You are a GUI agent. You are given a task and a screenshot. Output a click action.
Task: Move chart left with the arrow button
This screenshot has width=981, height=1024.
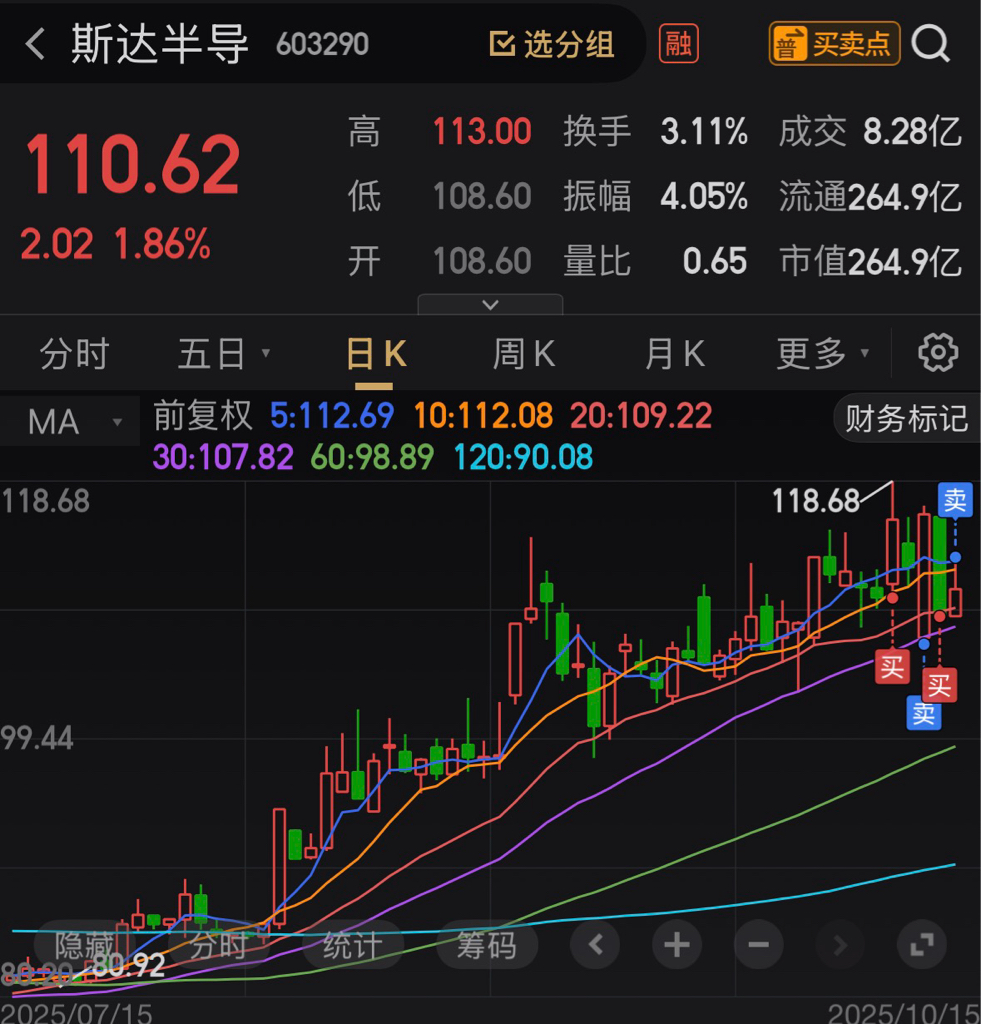pyautogui.click(x=595, y=944)
